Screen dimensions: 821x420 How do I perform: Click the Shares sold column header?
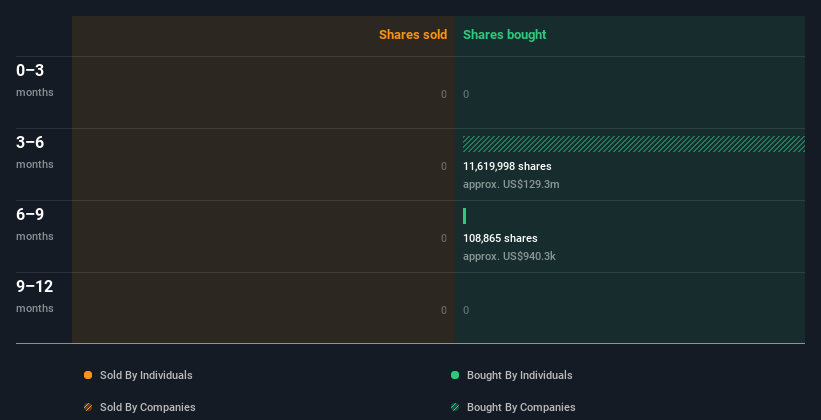pyautogui.click(x=413, y=35)
